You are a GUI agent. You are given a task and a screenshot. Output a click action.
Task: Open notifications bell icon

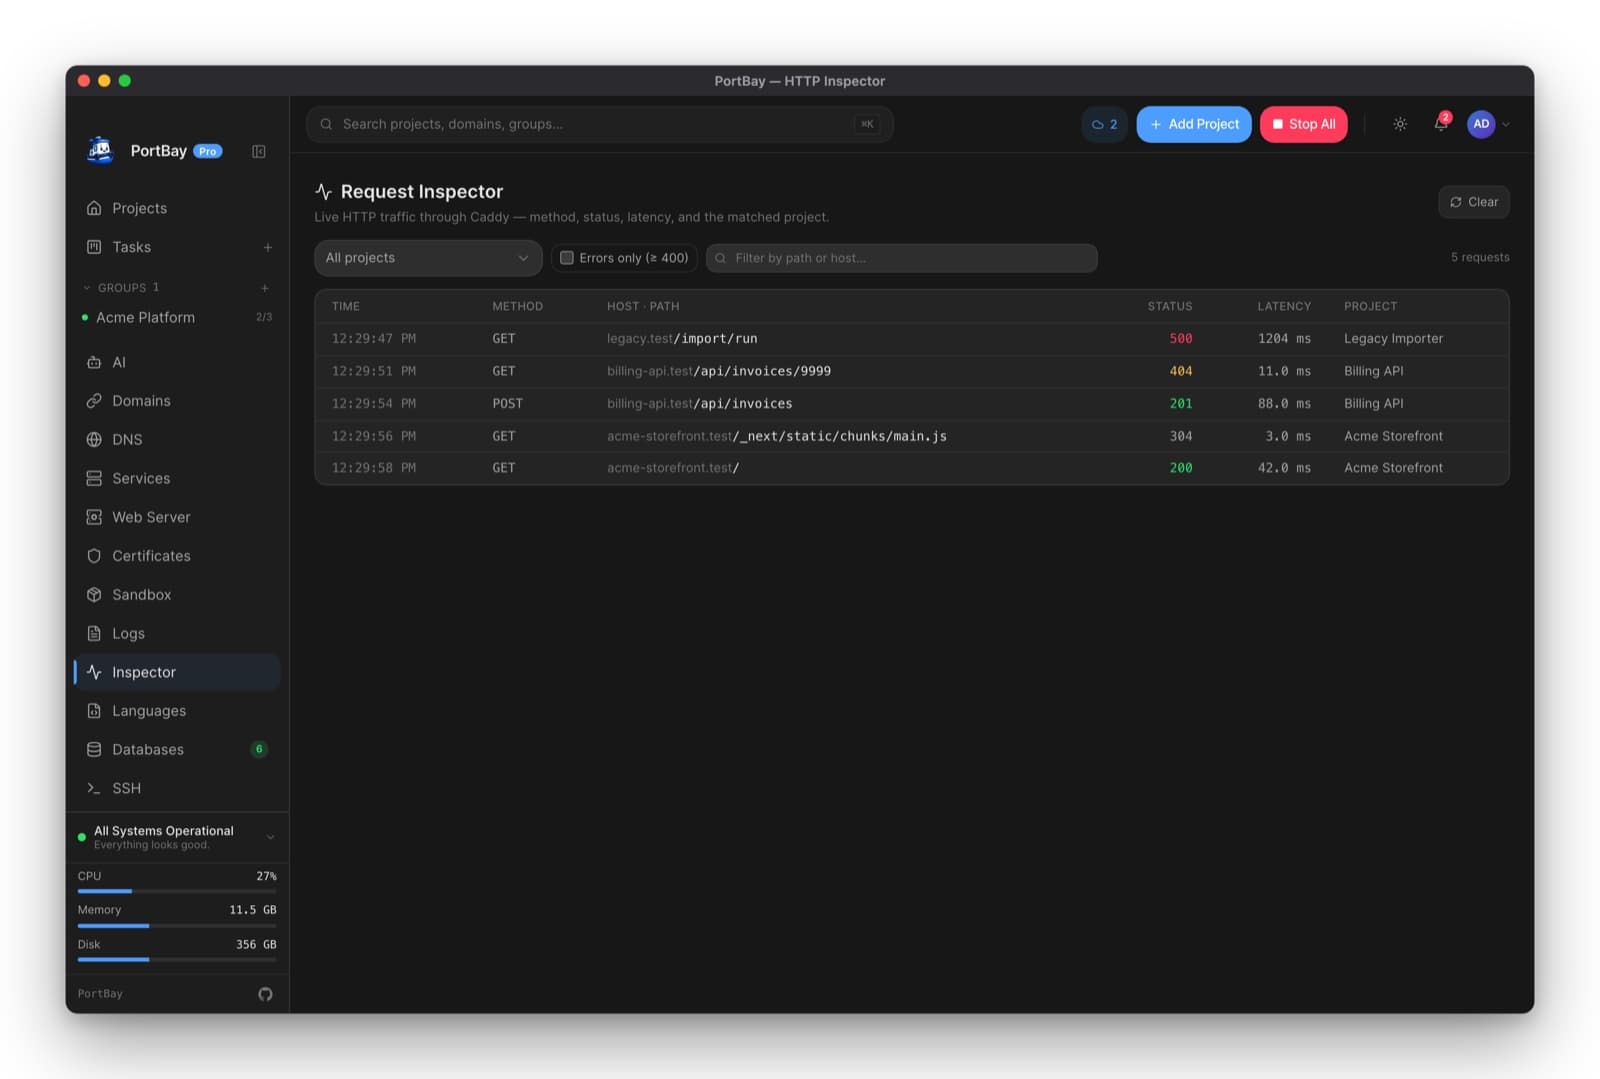pos(1441,124)
